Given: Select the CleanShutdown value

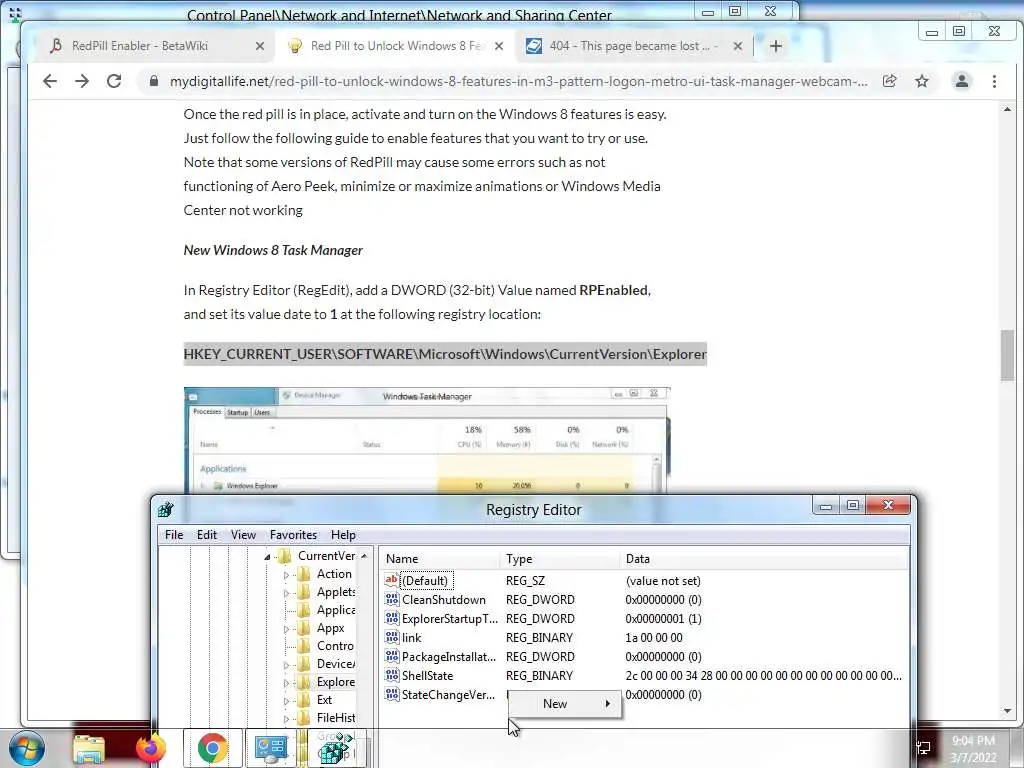Looking at the screenshot, I should (x=443, y=600).
